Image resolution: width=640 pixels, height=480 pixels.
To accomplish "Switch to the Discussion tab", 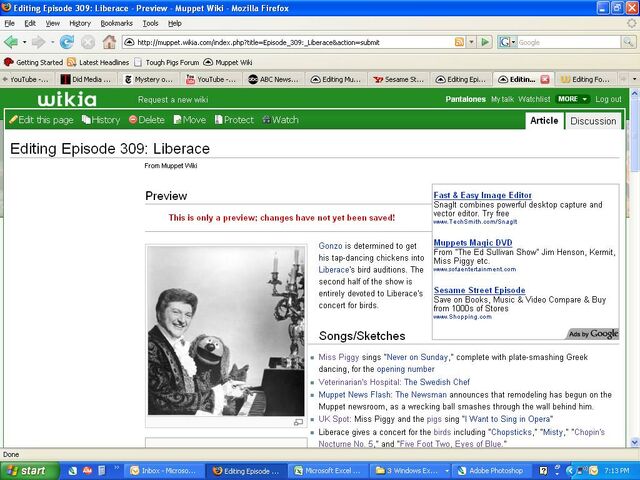I will coord(593,121).
